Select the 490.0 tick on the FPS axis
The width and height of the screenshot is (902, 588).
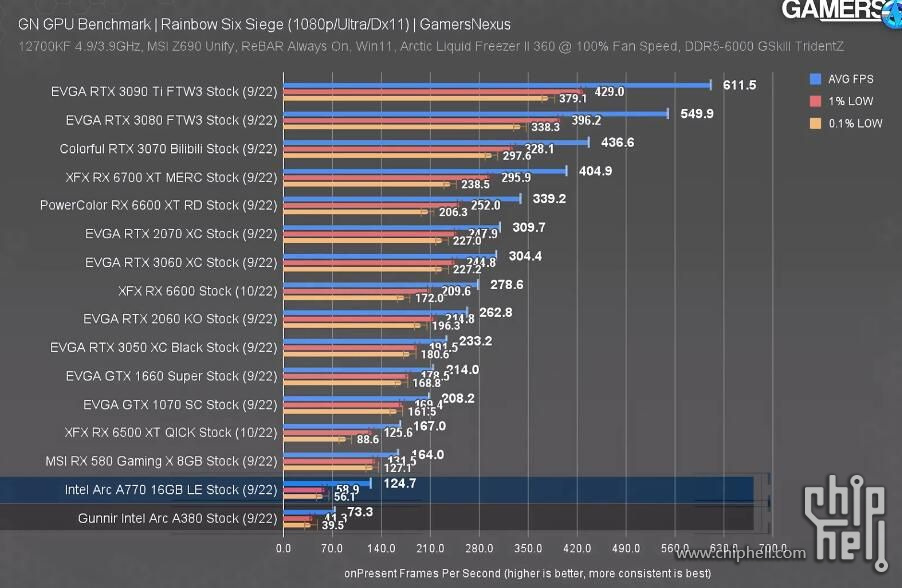point(626,548)
